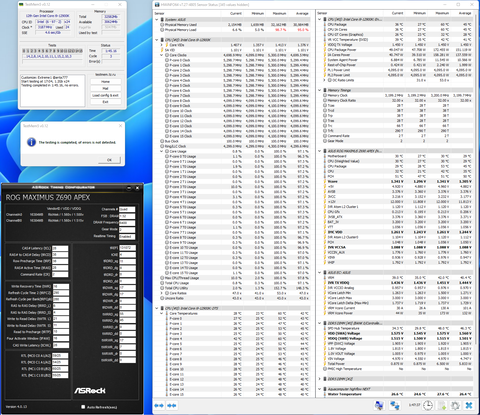The width and height of the screenshot is (480, 415).
Task: Toggle the Auto Refresh checkbox
Action: (83, 407)
